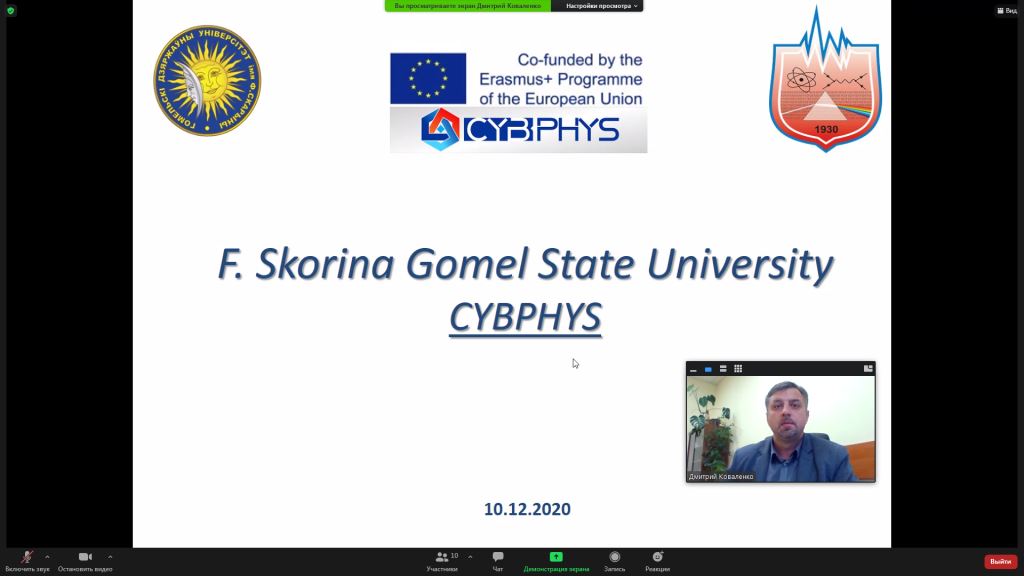
Task: Click the Дмитрий Коваленко name label
Action: [721, 477]
